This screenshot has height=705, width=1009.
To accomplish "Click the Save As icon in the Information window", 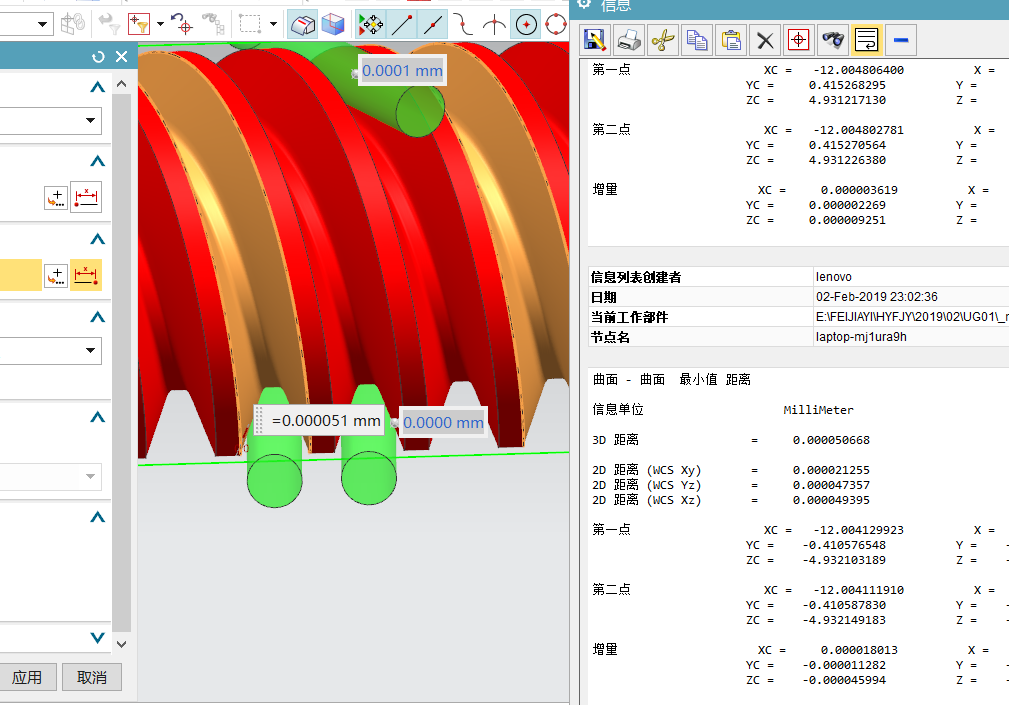I will click(595, 41).
